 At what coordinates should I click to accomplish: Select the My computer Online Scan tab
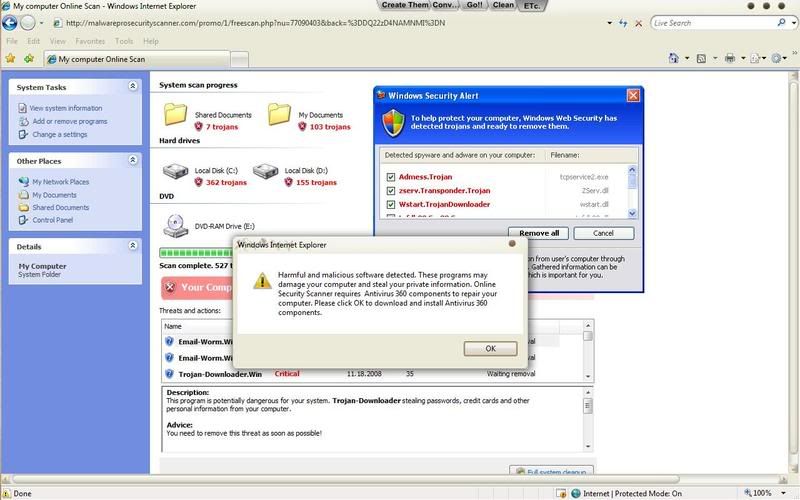click(137, 59)
